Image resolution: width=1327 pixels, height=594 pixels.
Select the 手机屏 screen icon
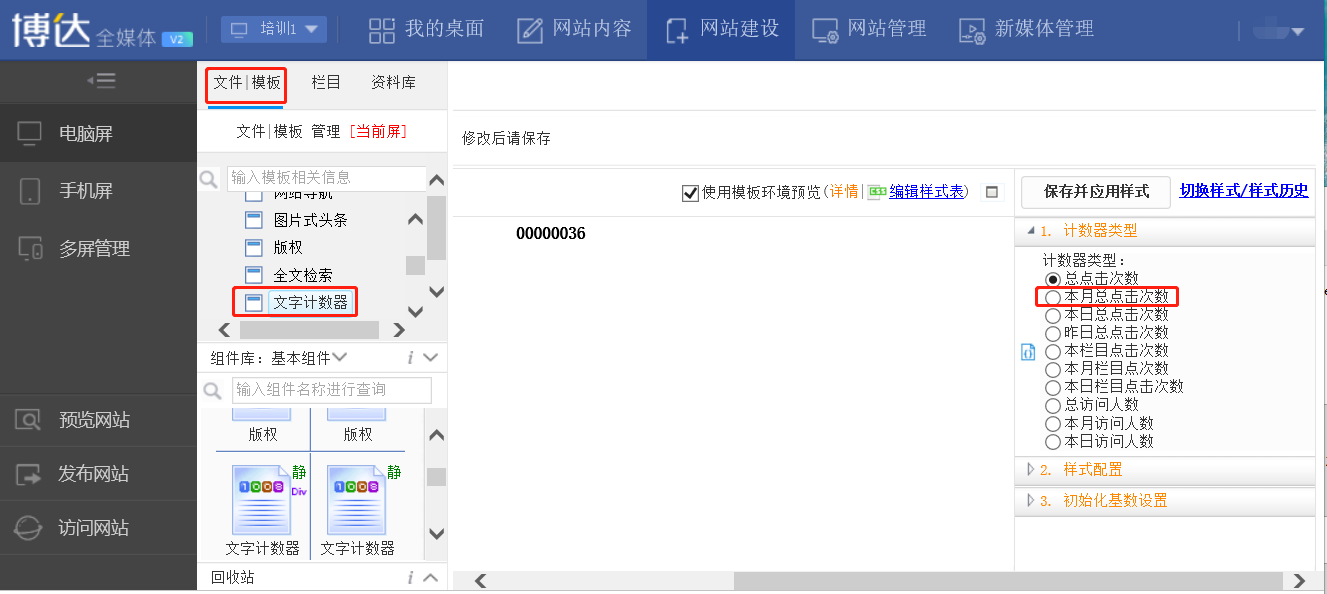coord(30,191)
